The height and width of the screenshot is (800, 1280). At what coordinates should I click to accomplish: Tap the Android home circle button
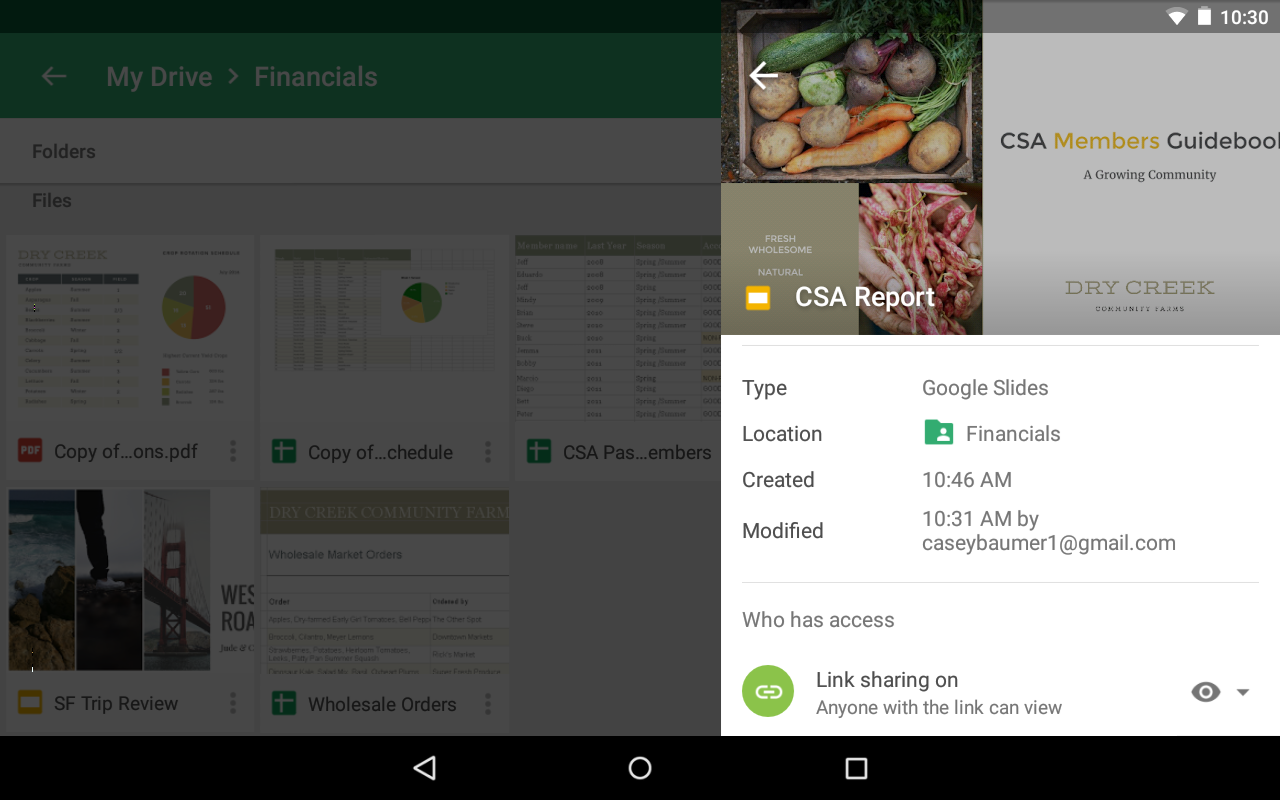click(x=640, y=768)
